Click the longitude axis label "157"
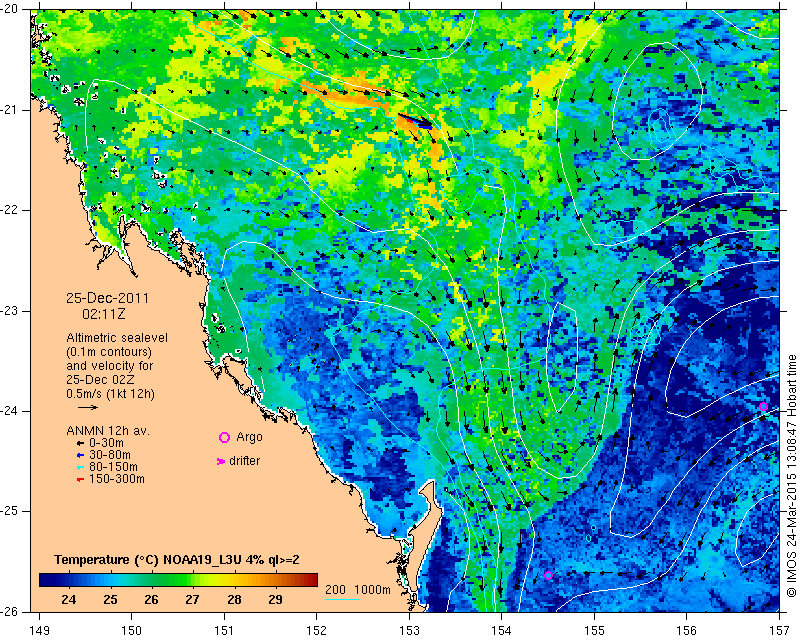 point(779,630)
